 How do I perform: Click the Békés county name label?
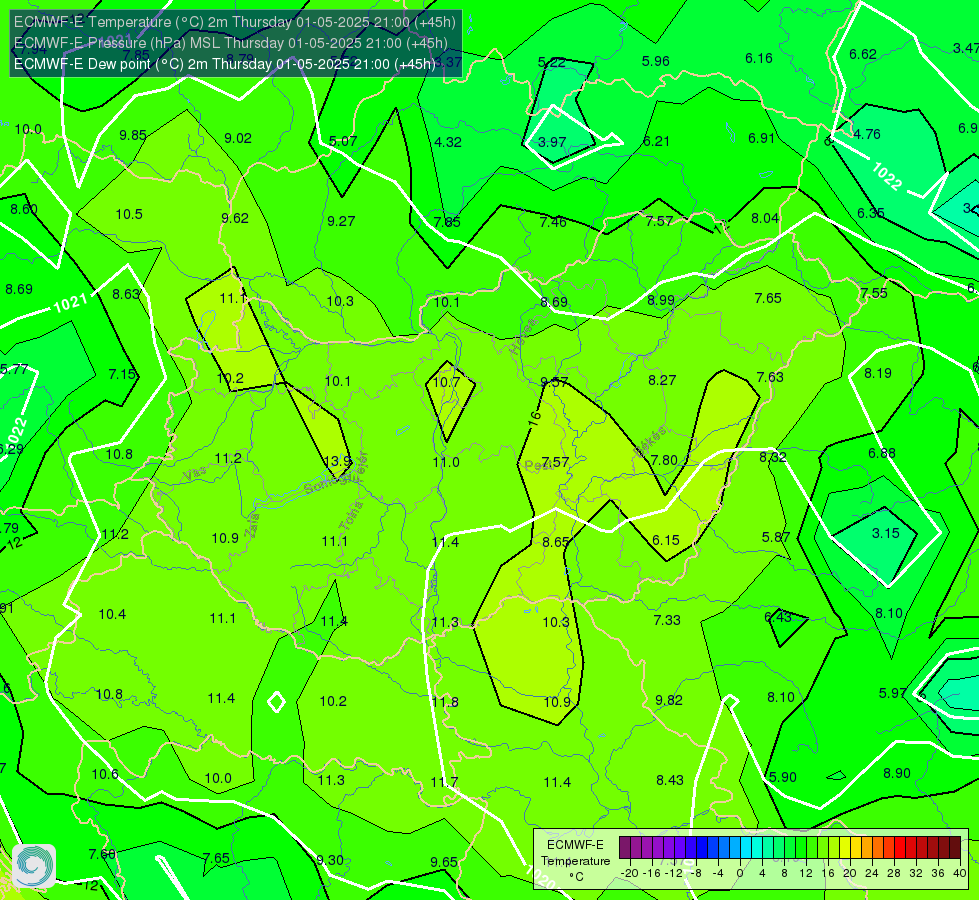pyautogui.click(x=650, y=440)
